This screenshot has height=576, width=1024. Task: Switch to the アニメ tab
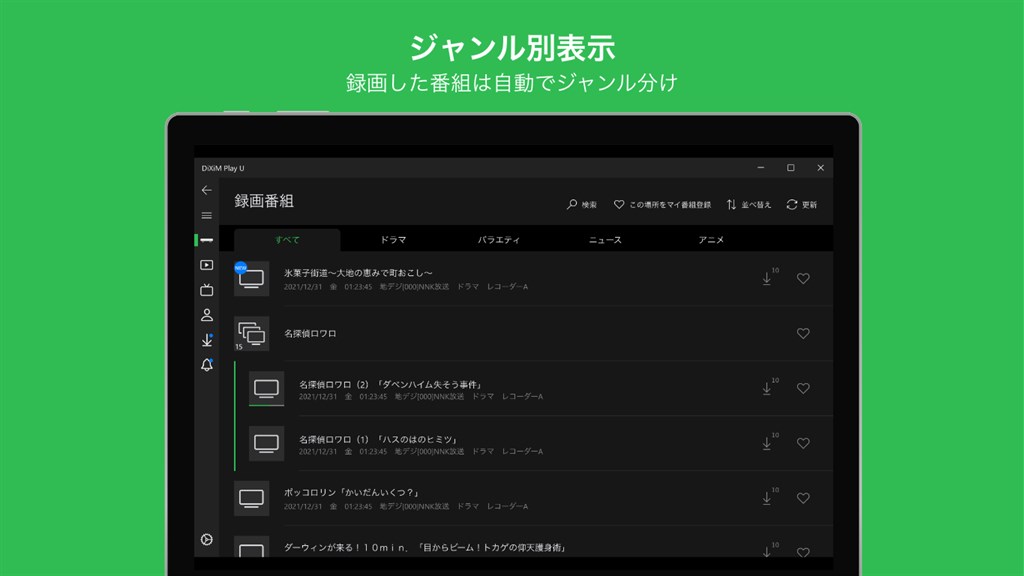(x=711, y=240)
